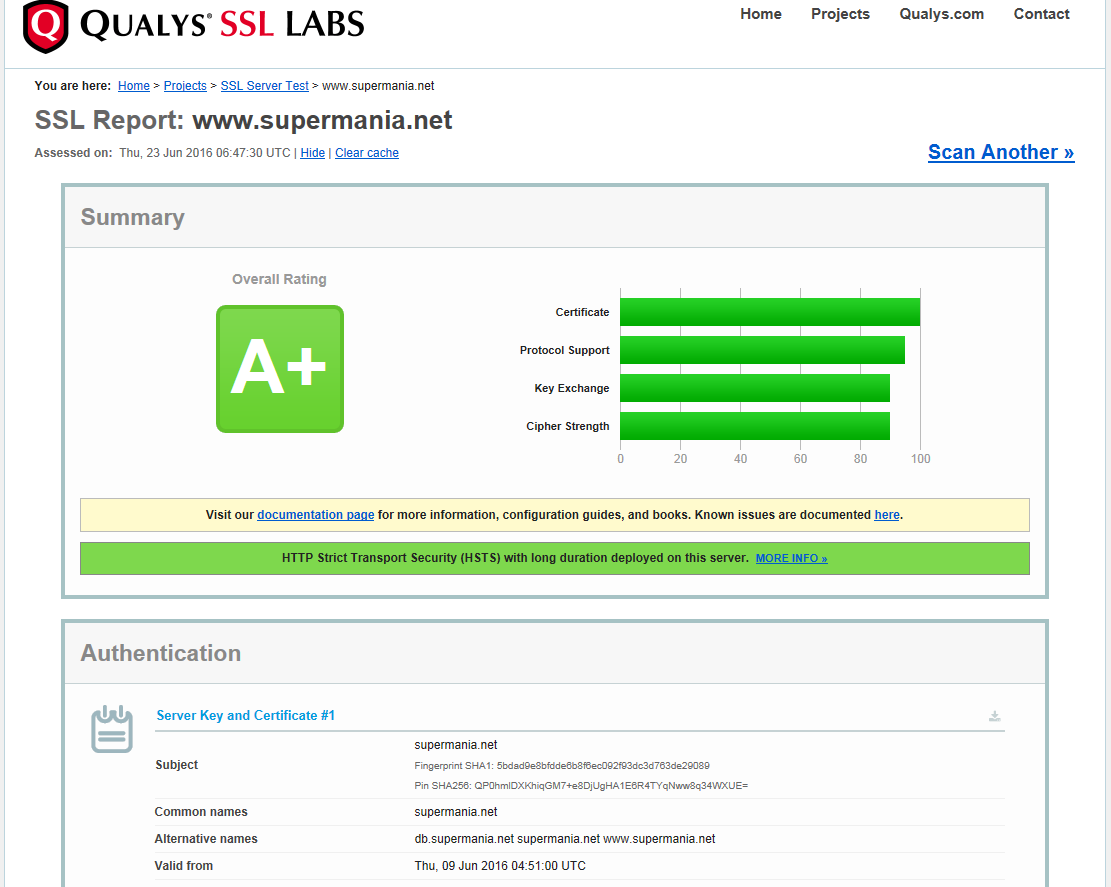This screenshot has height=887, width=1111.
Task: Click MORE INFO in HSTS banner
Action: tap(791, 558)
